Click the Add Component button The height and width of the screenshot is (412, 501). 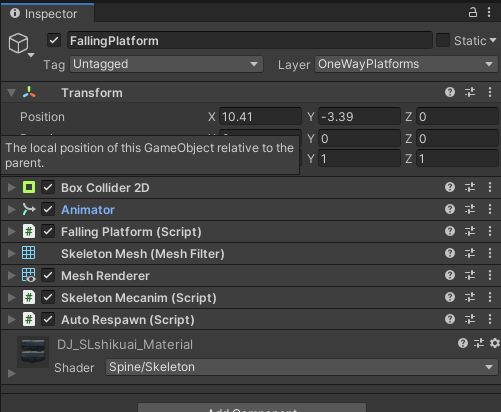[252, 408]
